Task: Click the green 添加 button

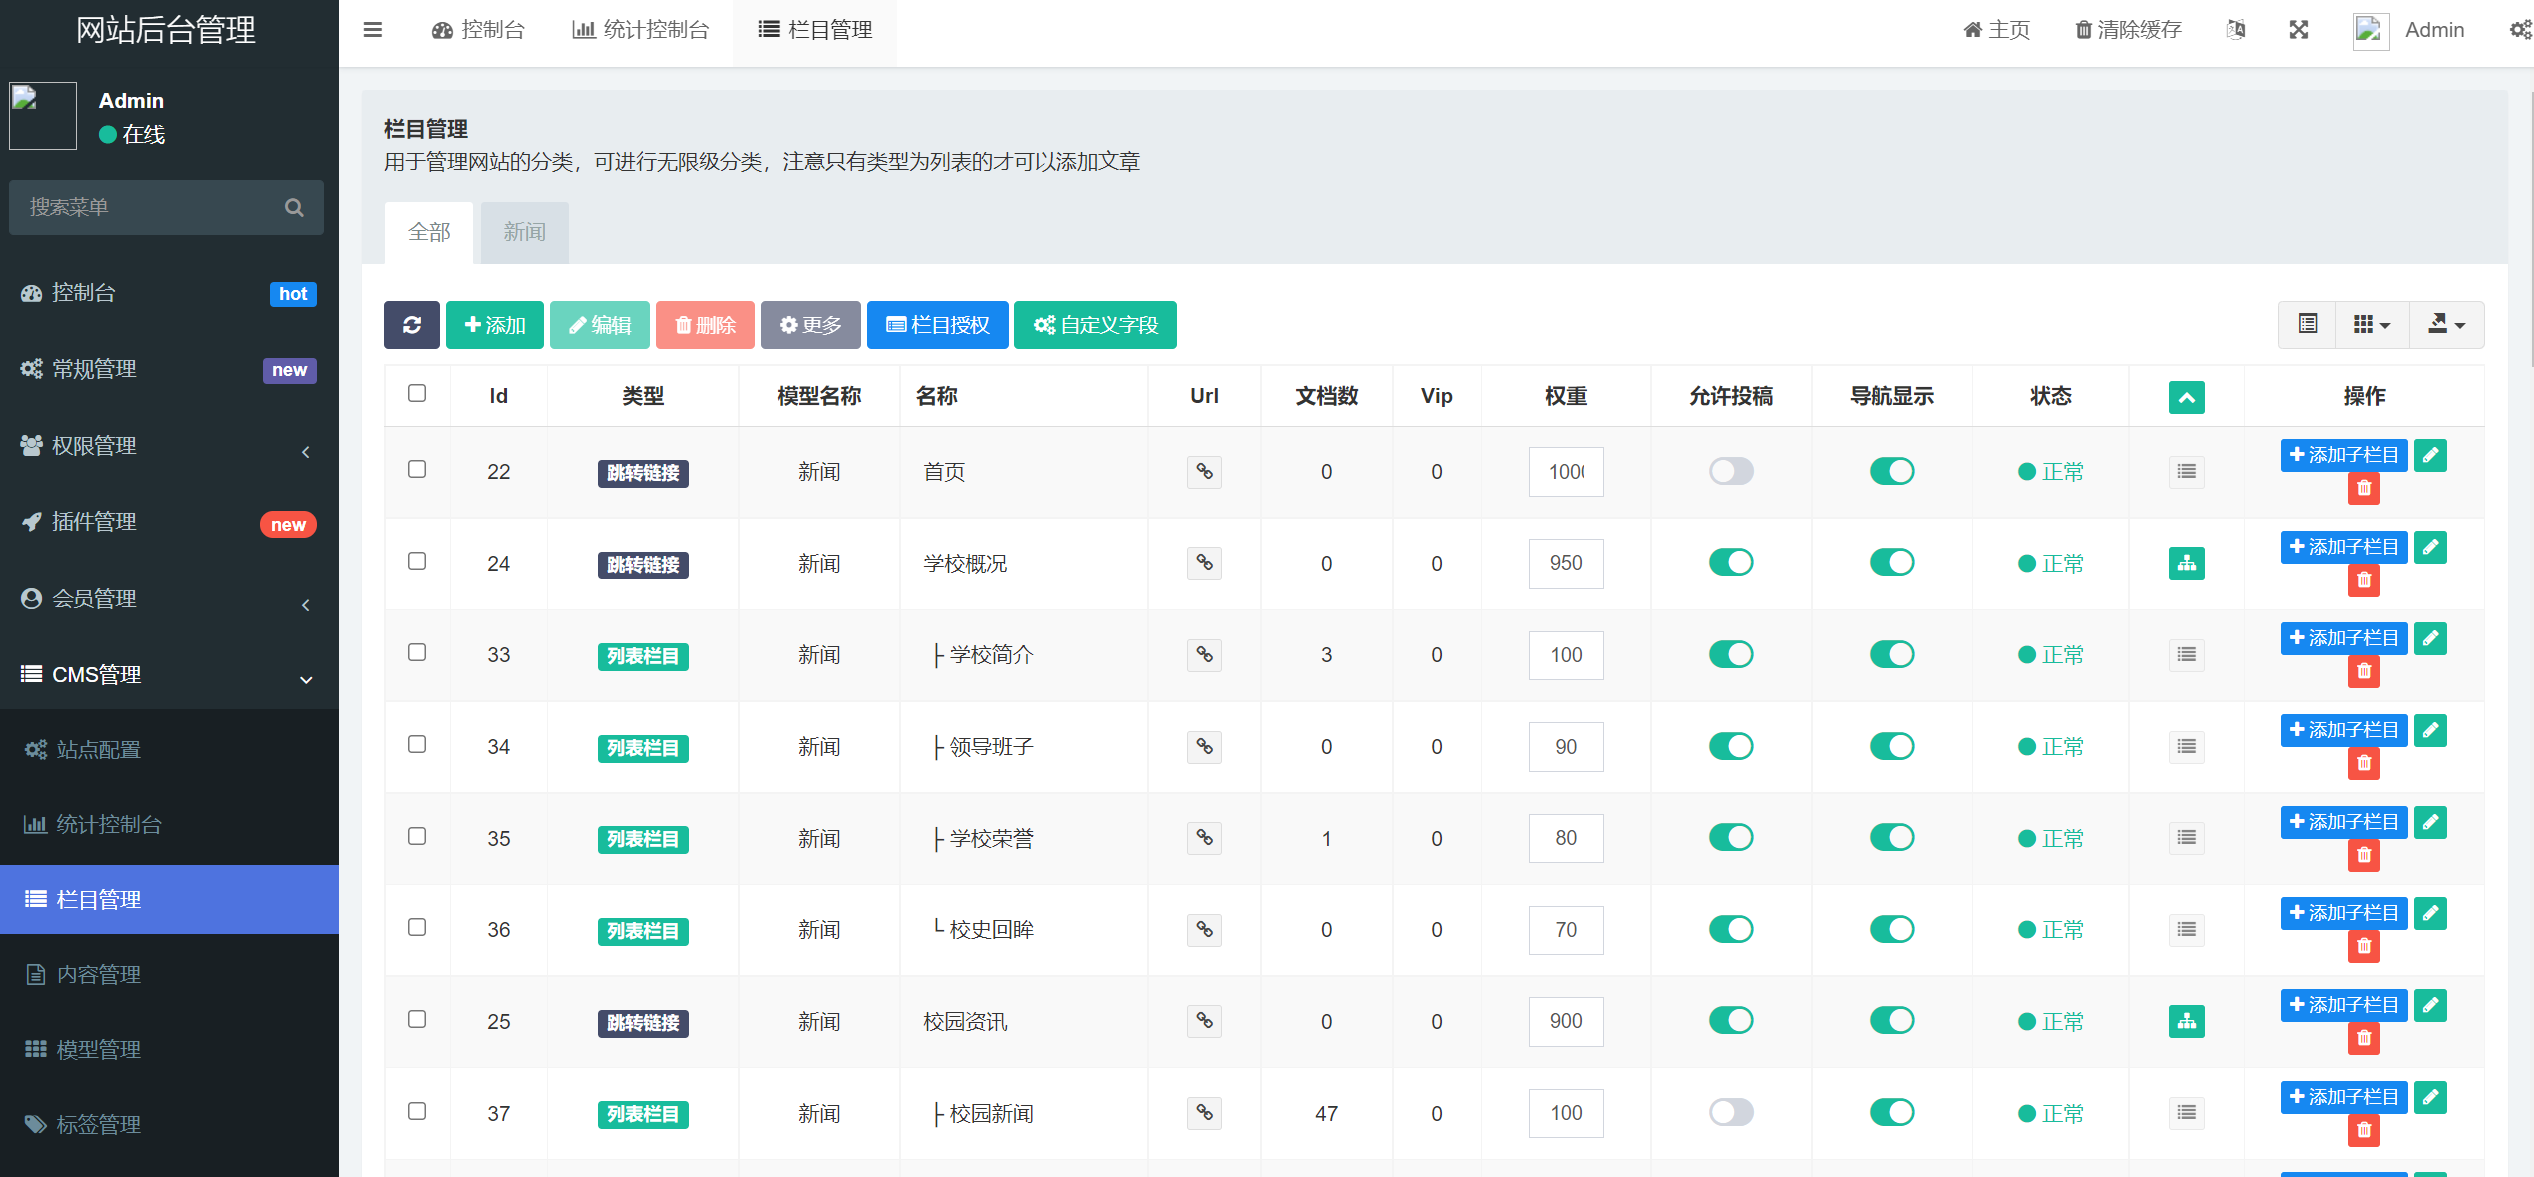Action: (495, 325)
